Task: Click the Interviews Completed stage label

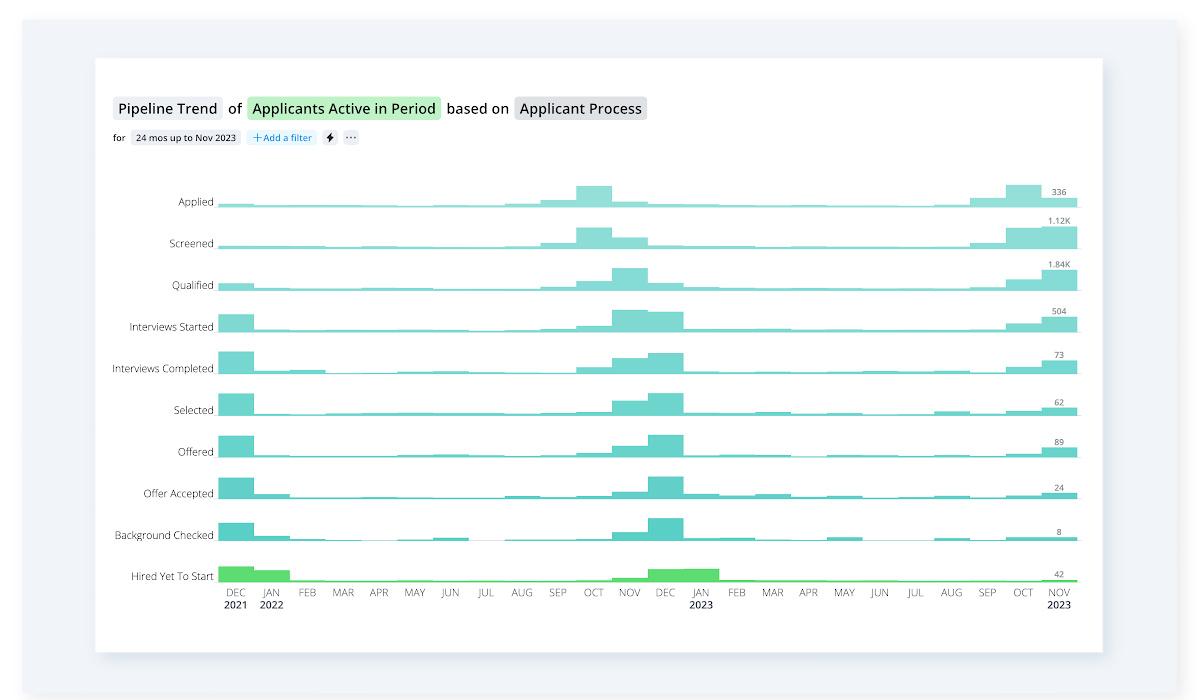Action: pos(163,369)
